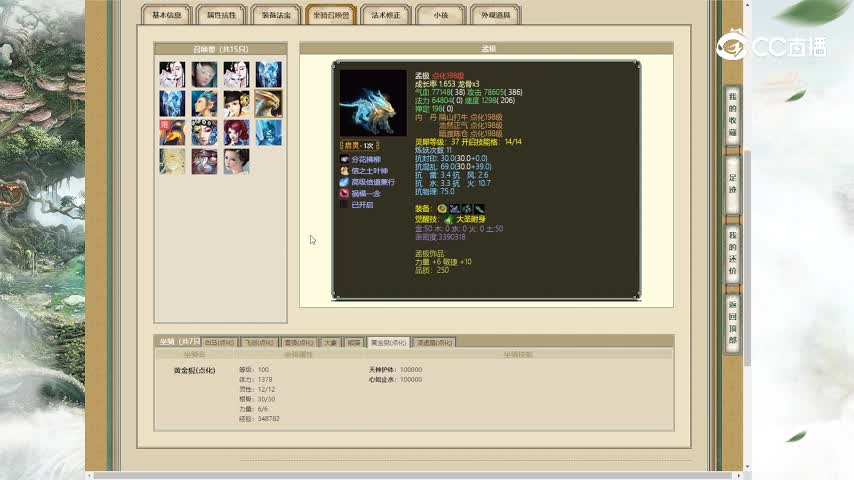Click the 大圣附身 skill name text
The image size is (854, 480).
[471, 219]
